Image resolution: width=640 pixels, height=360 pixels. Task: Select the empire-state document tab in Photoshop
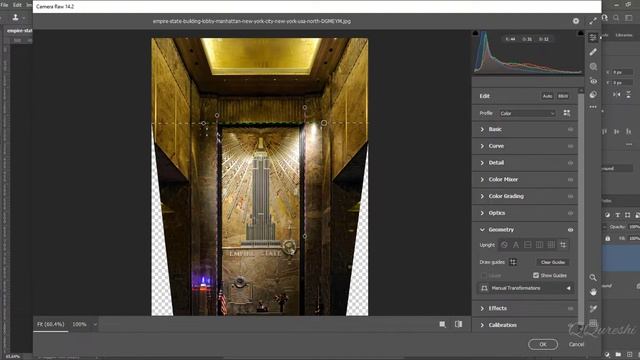19,31
